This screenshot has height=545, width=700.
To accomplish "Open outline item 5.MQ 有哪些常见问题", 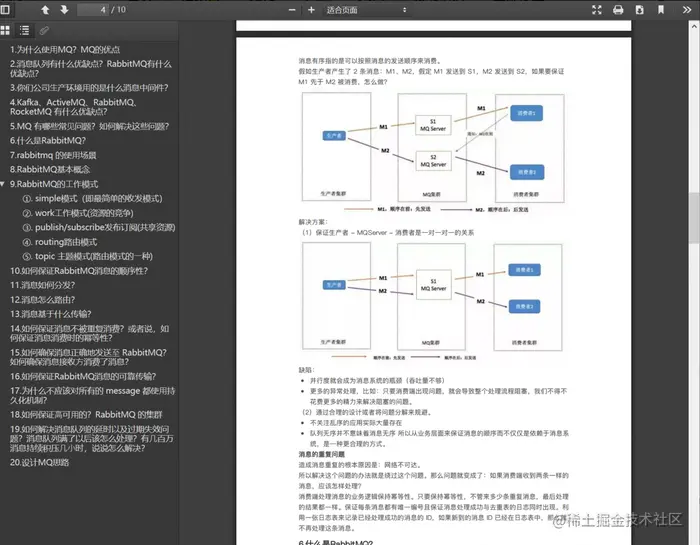I will click(89, 126).
